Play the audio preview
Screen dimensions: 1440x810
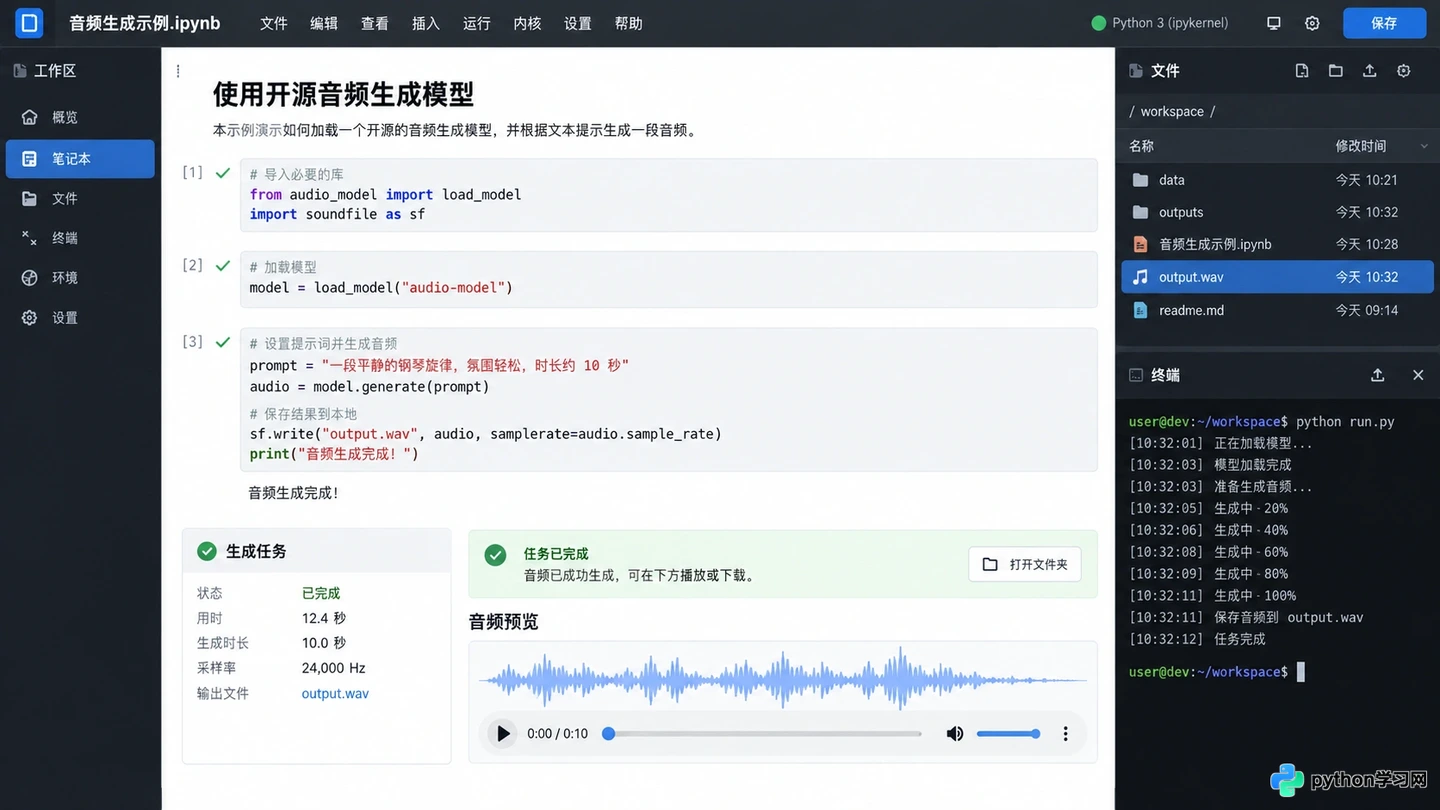(x=503, y=734)
